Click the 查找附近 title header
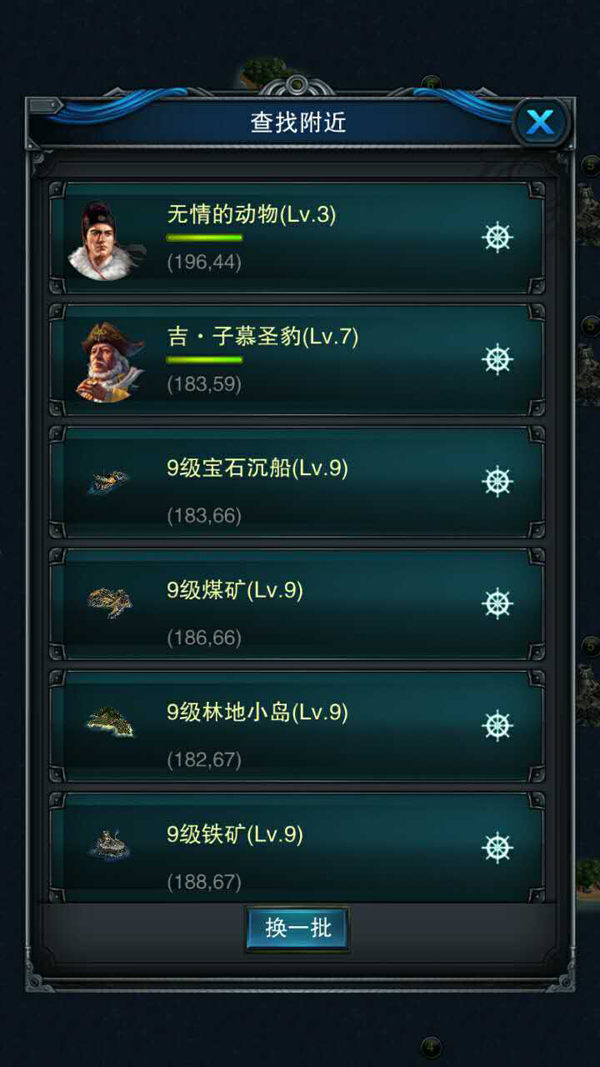The width and height of the screenshot is (600, 1067). [x=299, y=122]
